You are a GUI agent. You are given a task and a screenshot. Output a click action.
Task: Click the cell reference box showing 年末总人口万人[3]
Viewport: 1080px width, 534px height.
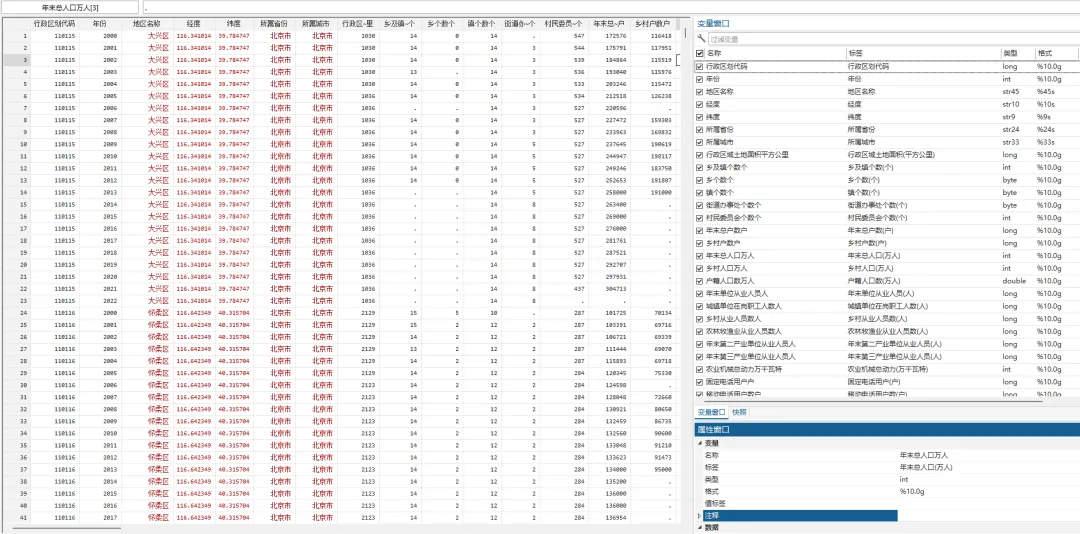pyautogui.click(x=70, y=8)
